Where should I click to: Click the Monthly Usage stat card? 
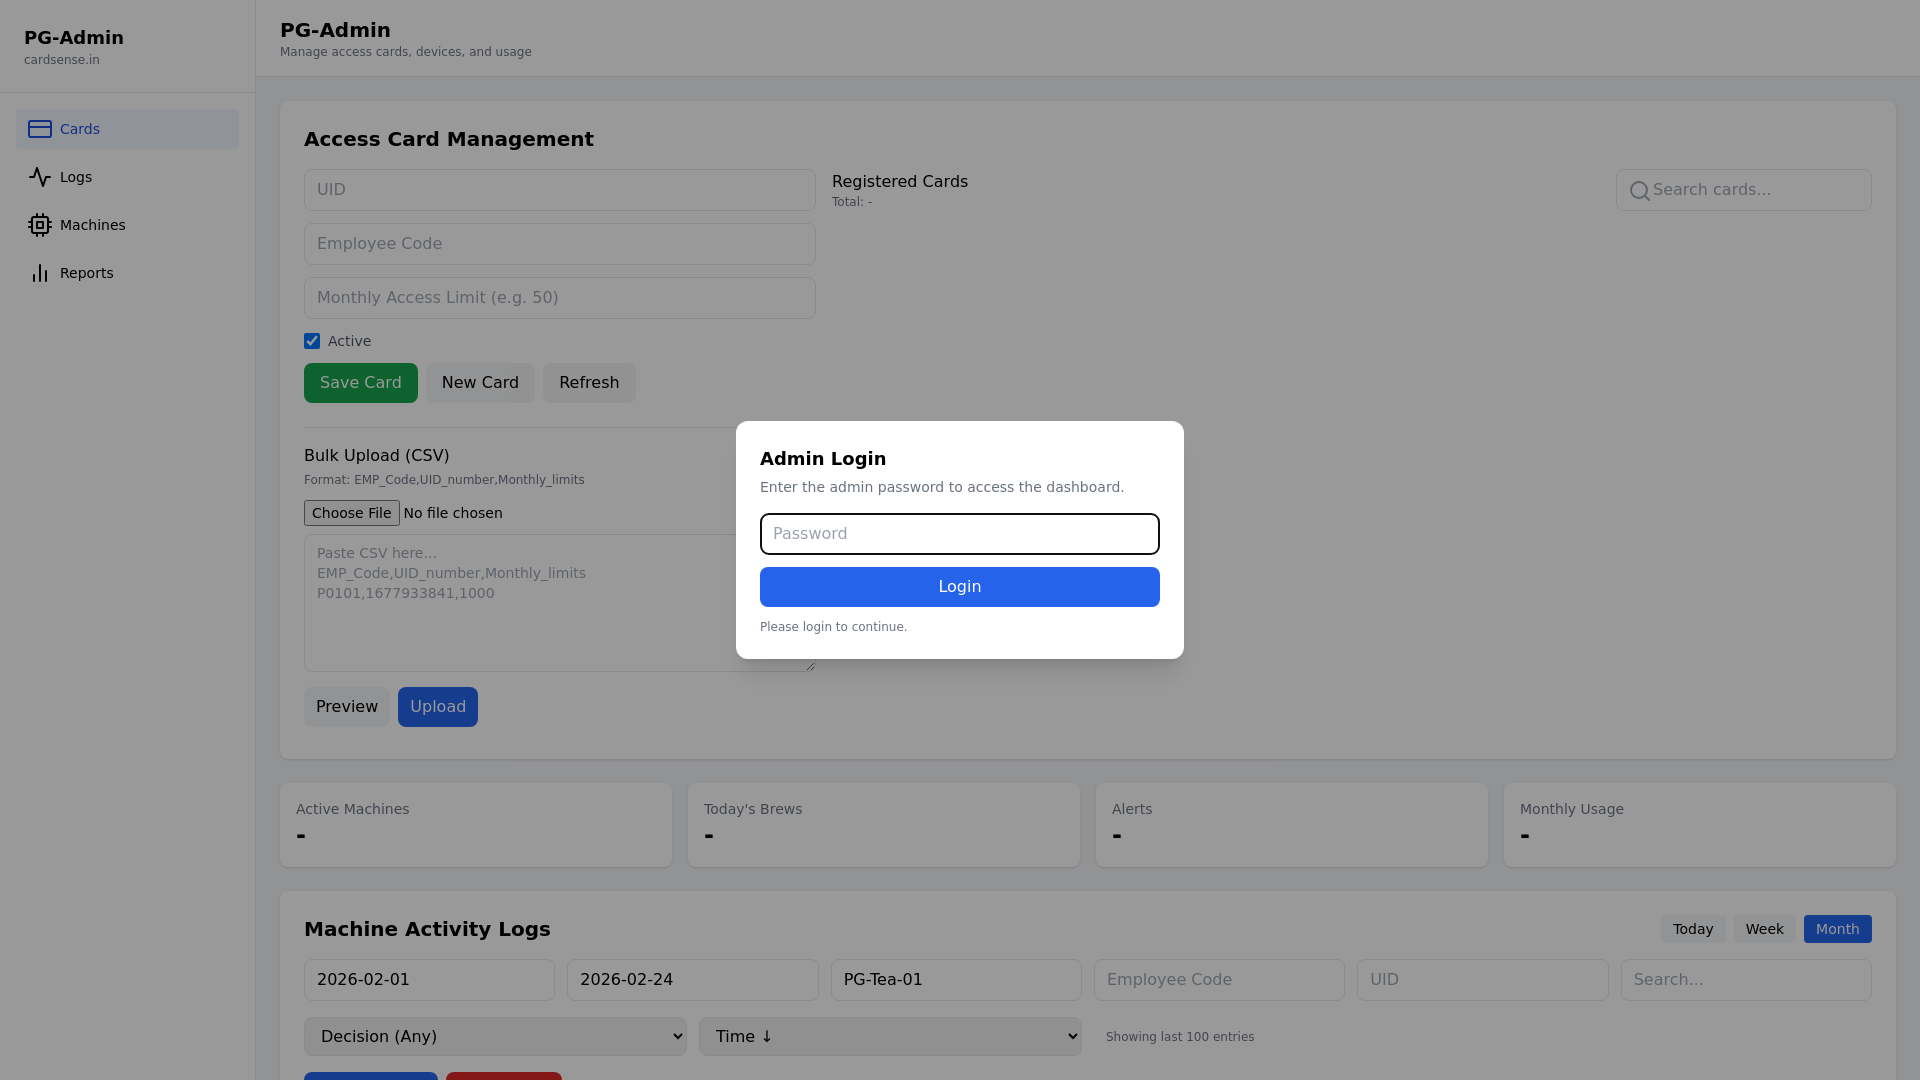click(1700, 825)
